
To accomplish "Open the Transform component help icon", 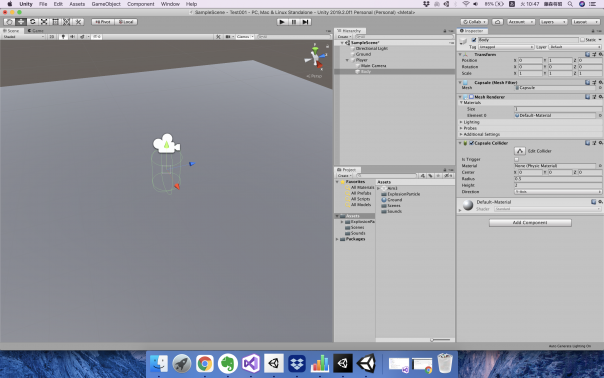I will pos(587,54).
